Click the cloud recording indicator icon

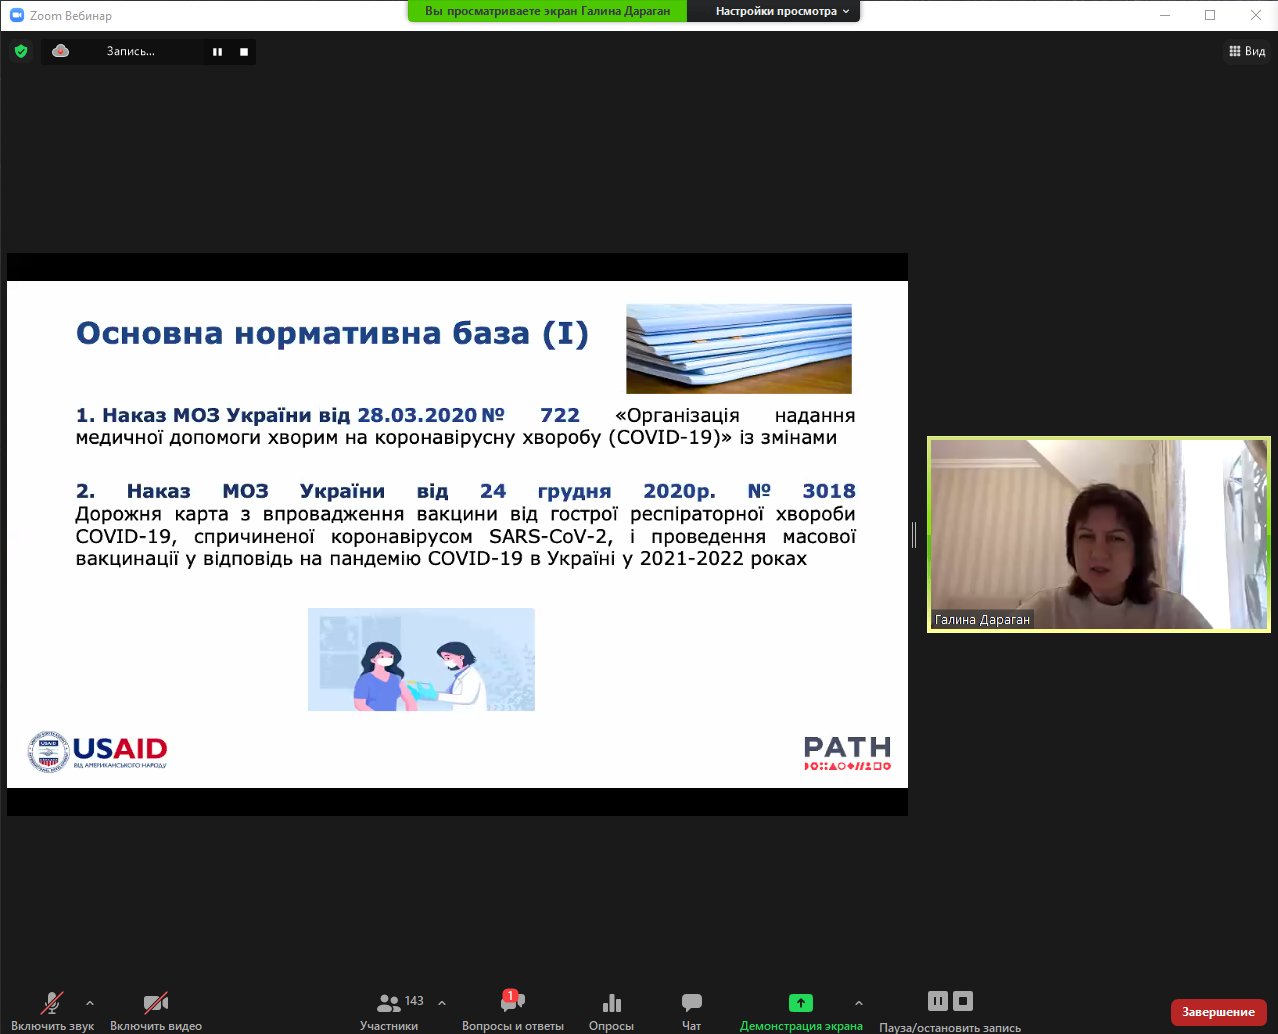[61, 51]
